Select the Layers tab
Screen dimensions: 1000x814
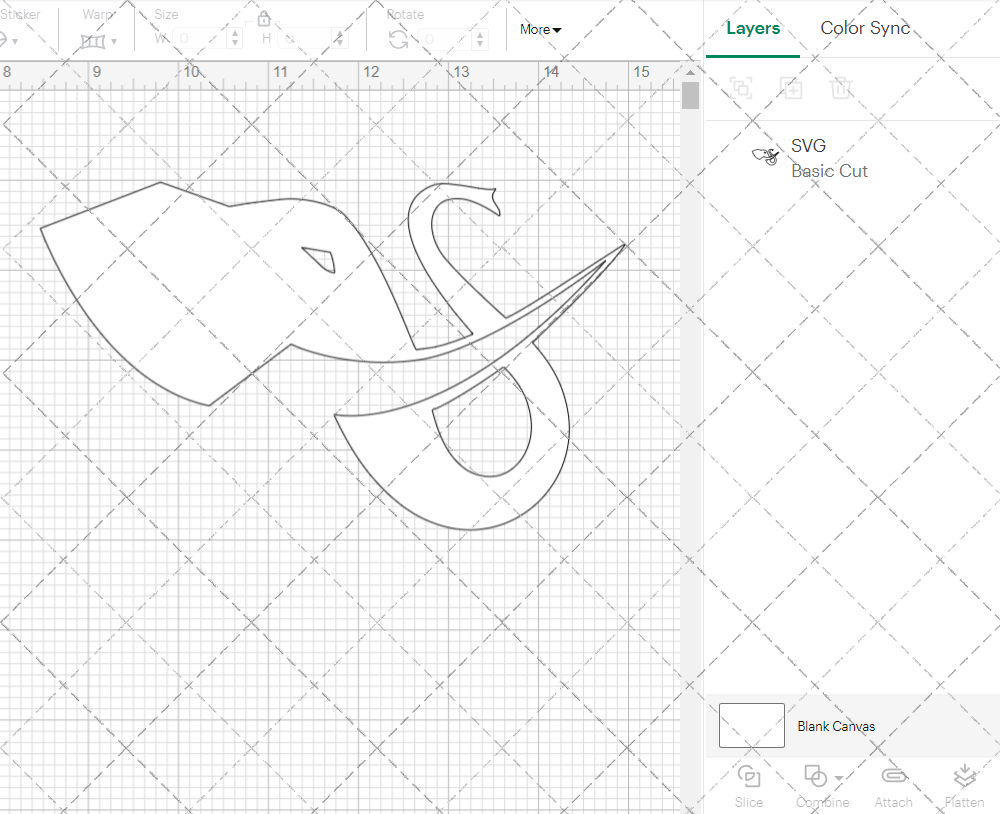click(753, 28)
